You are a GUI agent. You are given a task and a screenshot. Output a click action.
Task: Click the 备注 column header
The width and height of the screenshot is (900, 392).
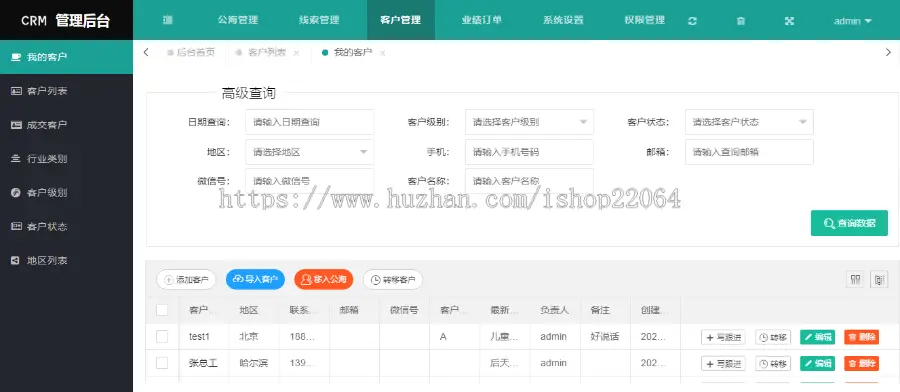(606, 311)
